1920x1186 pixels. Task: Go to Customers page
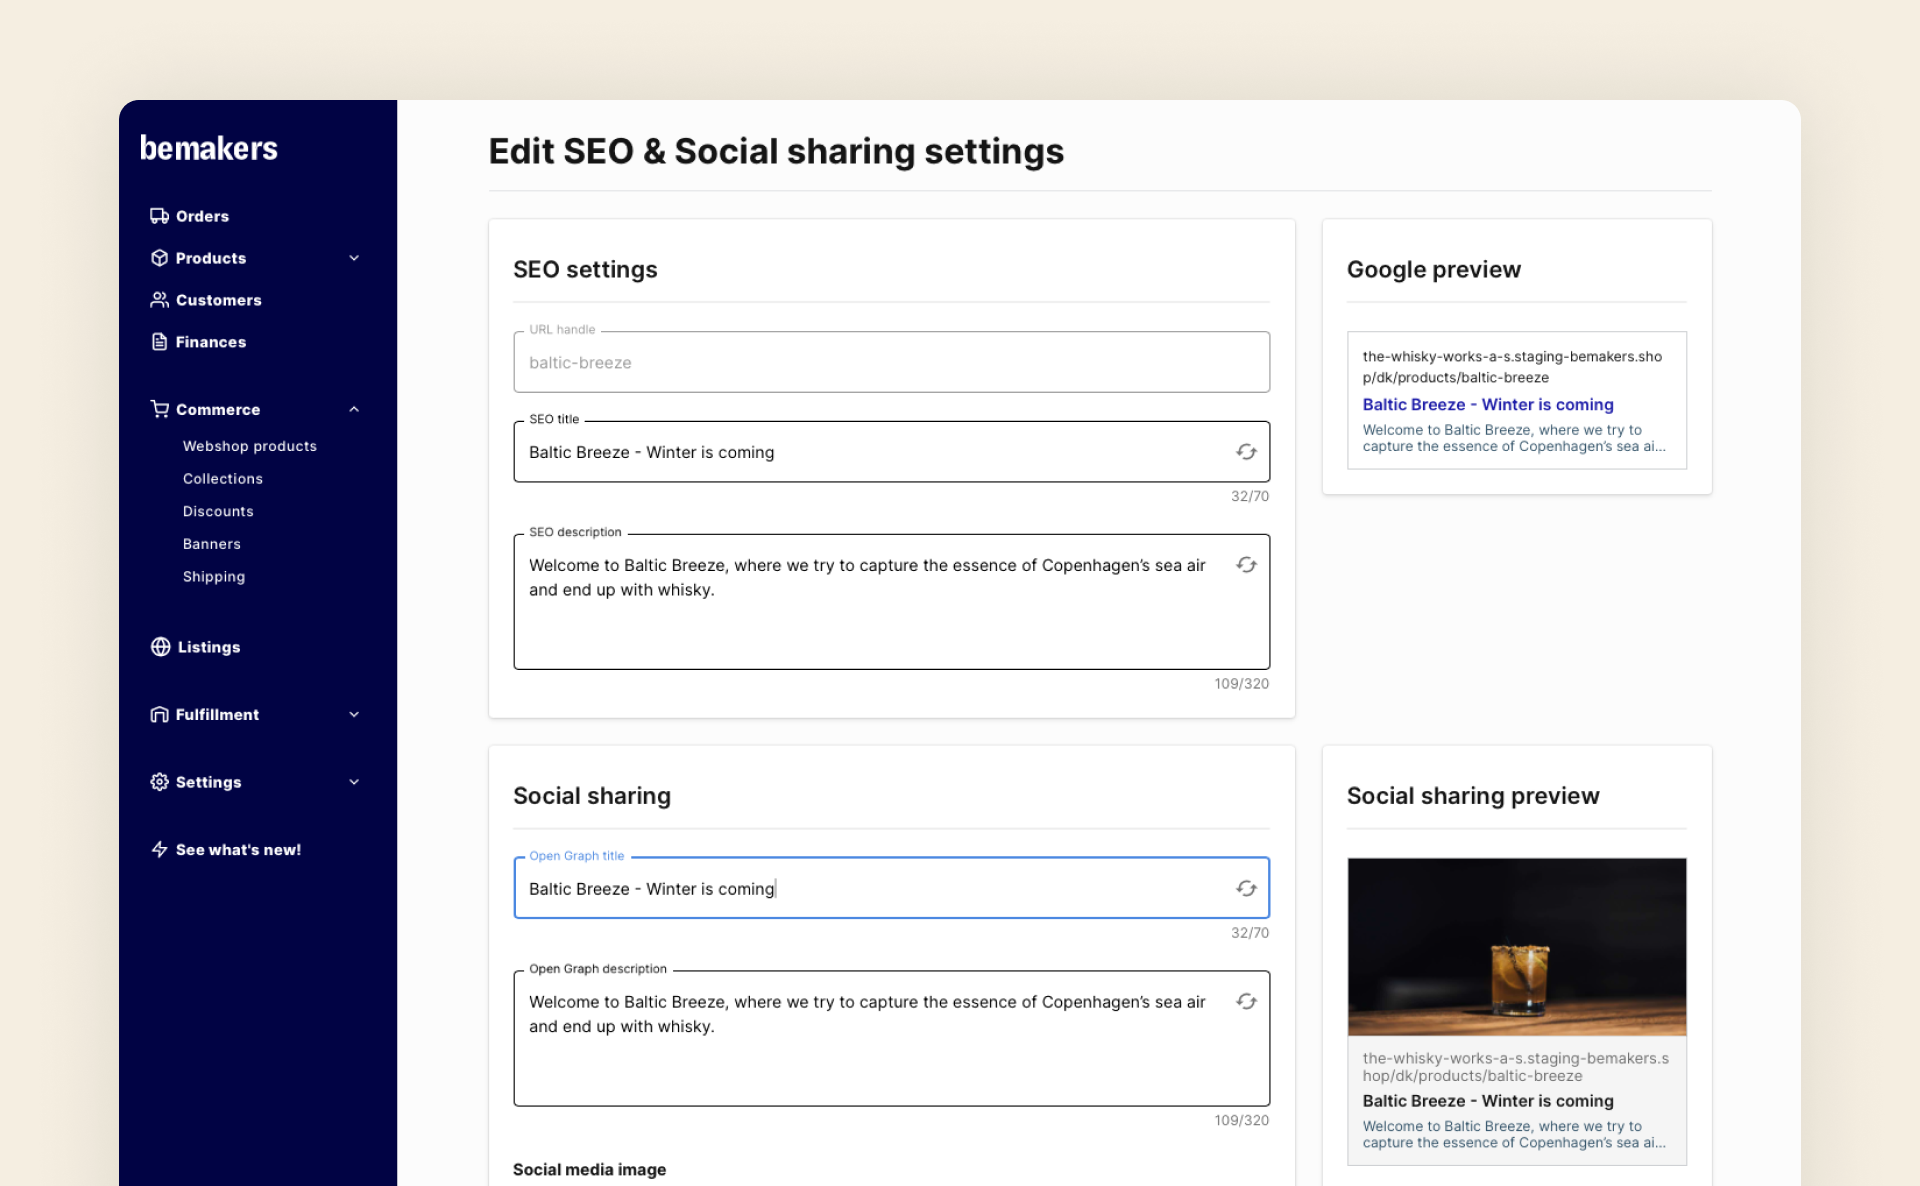[x=218, y=300]
